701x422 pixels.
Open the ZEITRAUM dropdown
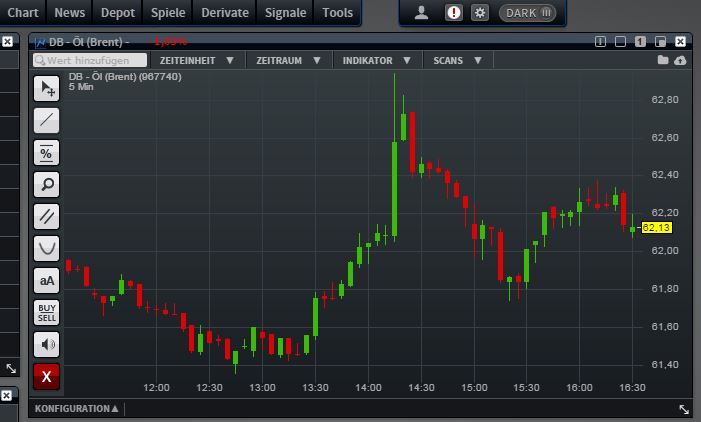[289, 60]
